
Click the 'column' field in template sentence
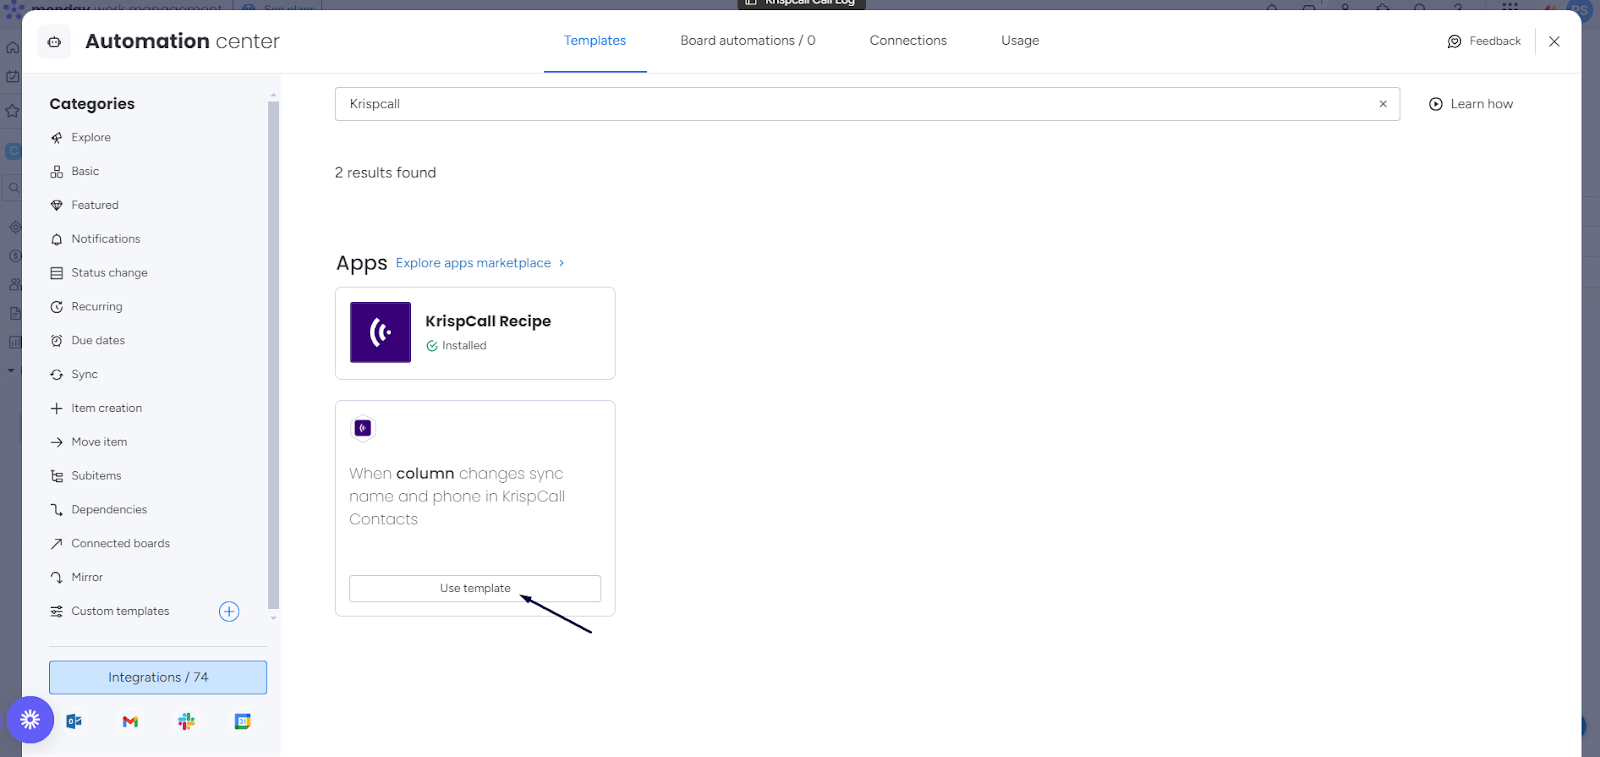pos(425,474)
